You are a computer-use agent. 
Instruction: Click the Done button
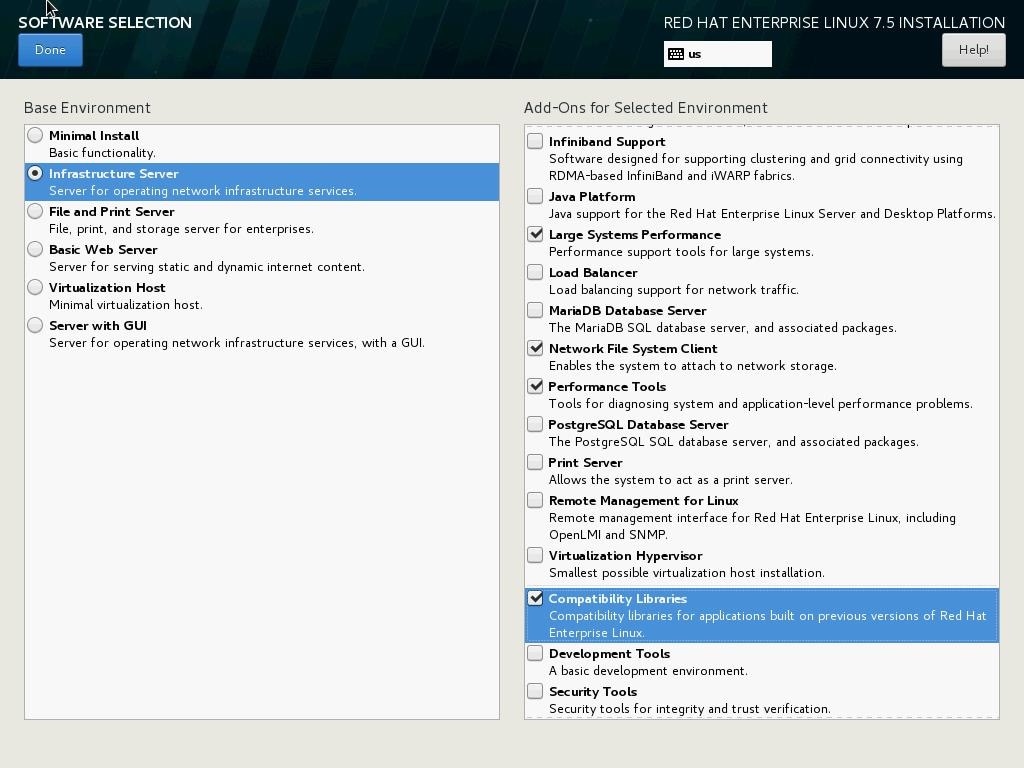point(50,50)
